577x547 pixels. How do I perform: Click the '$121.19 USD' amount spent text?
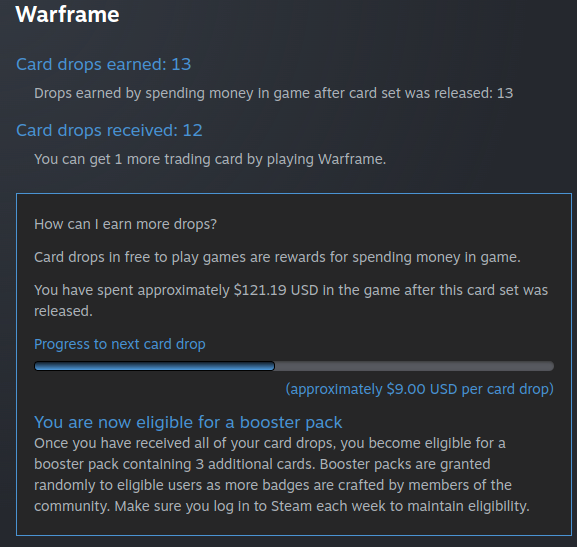276,290
